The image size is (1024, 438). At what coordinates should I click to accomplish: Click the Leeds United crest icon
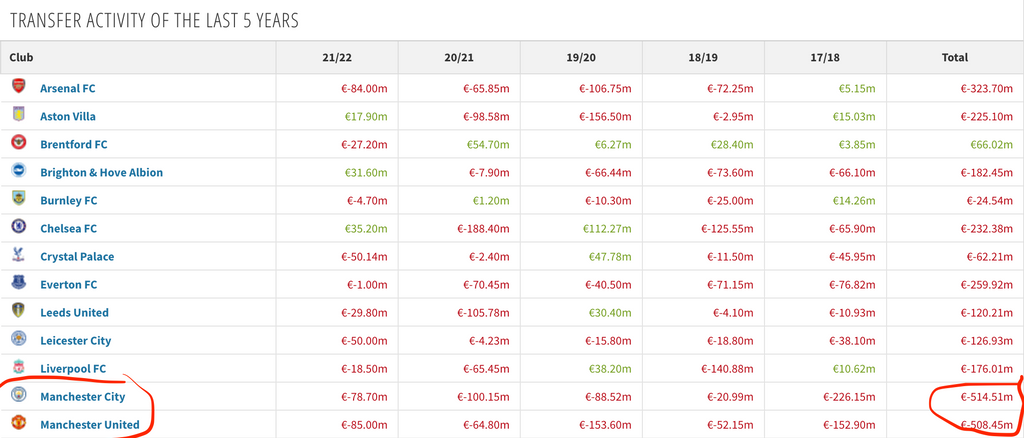pyautogui.click(x=18, y=312)
